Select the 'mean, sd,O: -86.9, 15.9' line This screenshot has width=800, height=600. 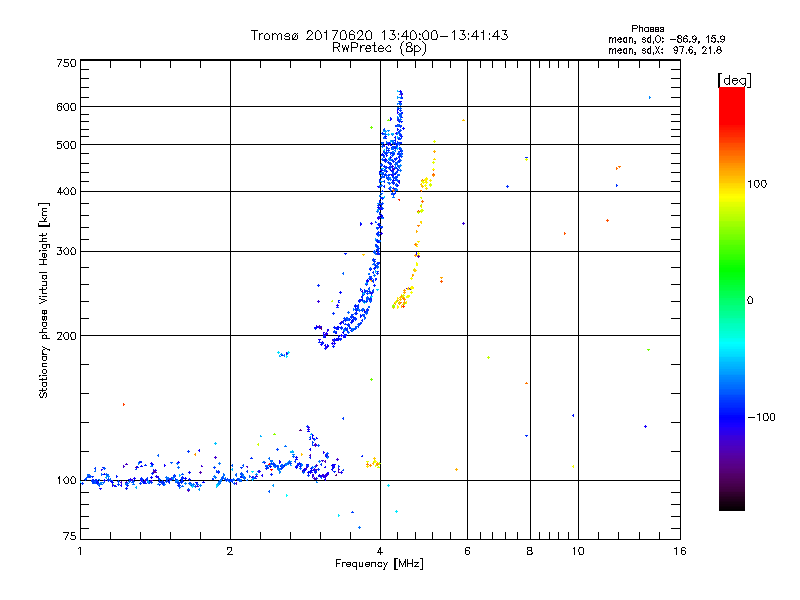[x=666, y=39]
